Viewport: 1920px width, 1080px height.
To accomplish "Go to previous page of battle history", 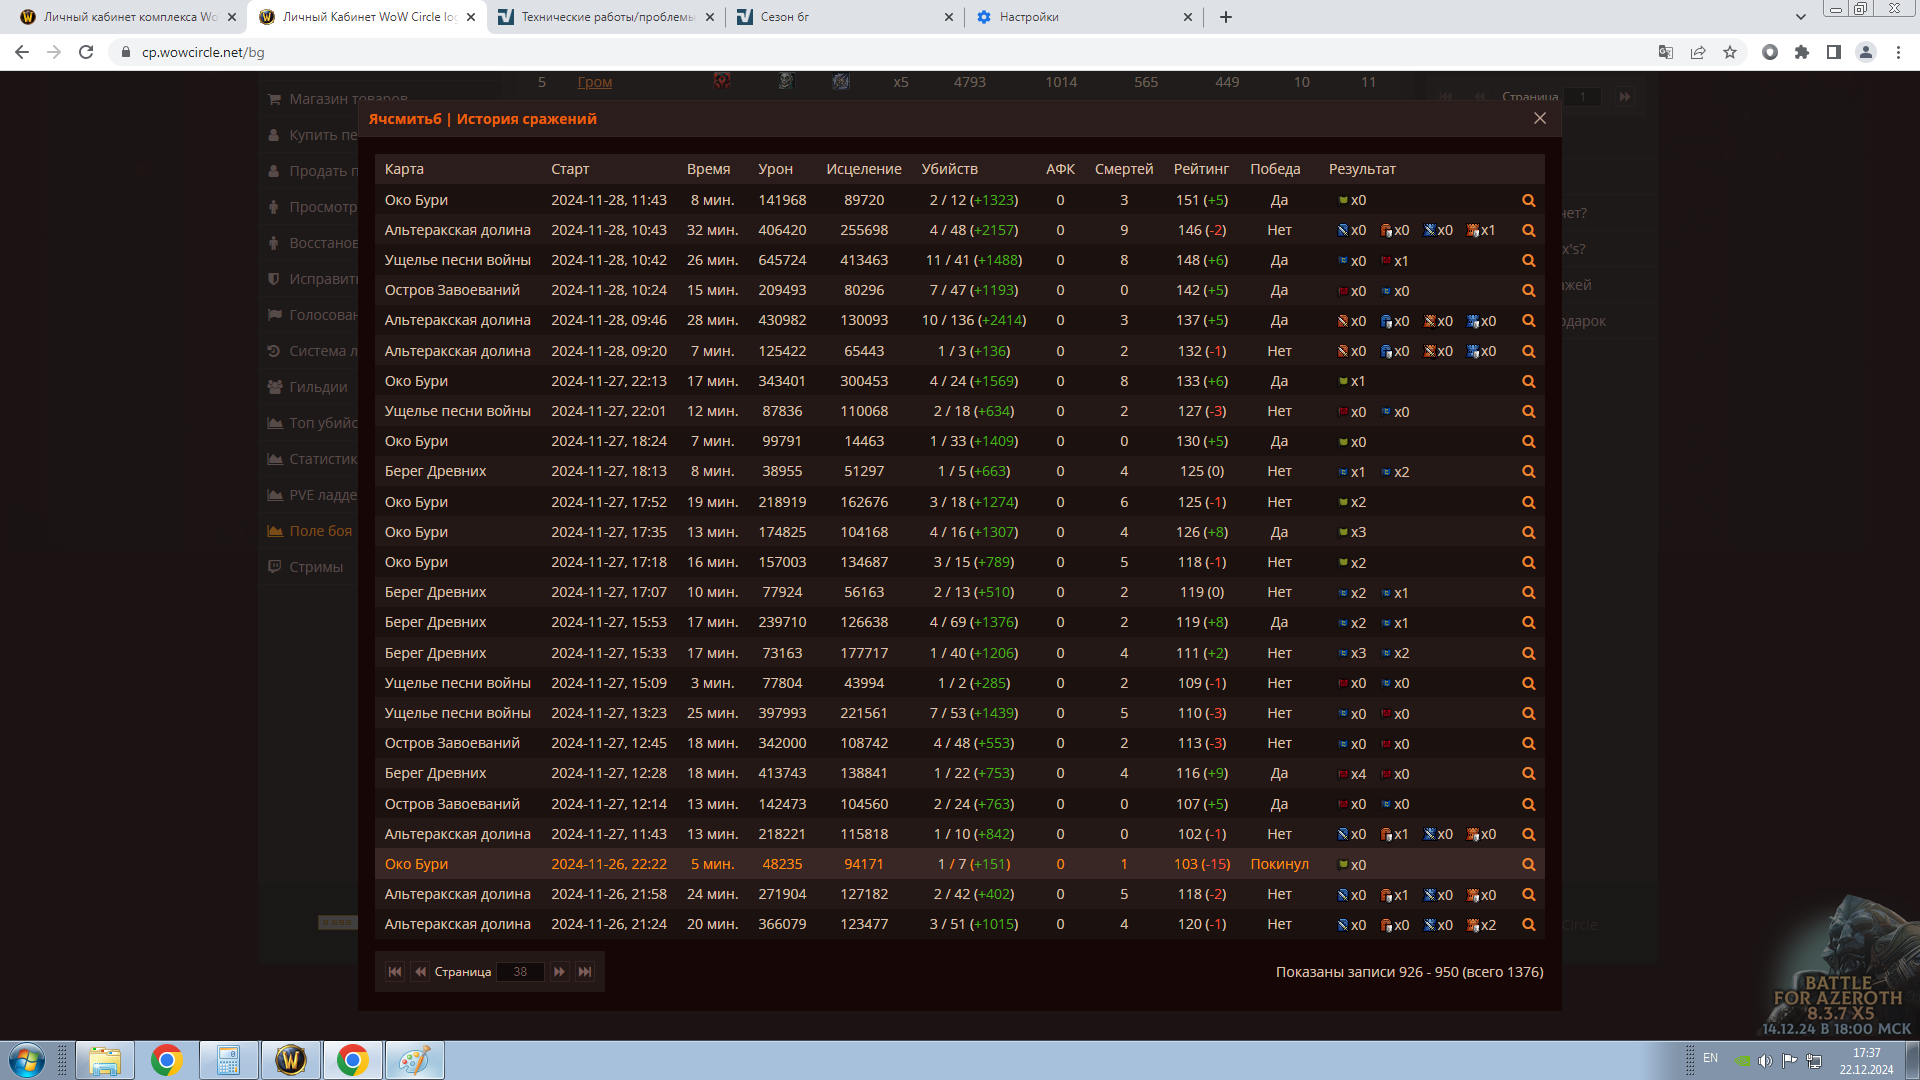I will (420, 971).
